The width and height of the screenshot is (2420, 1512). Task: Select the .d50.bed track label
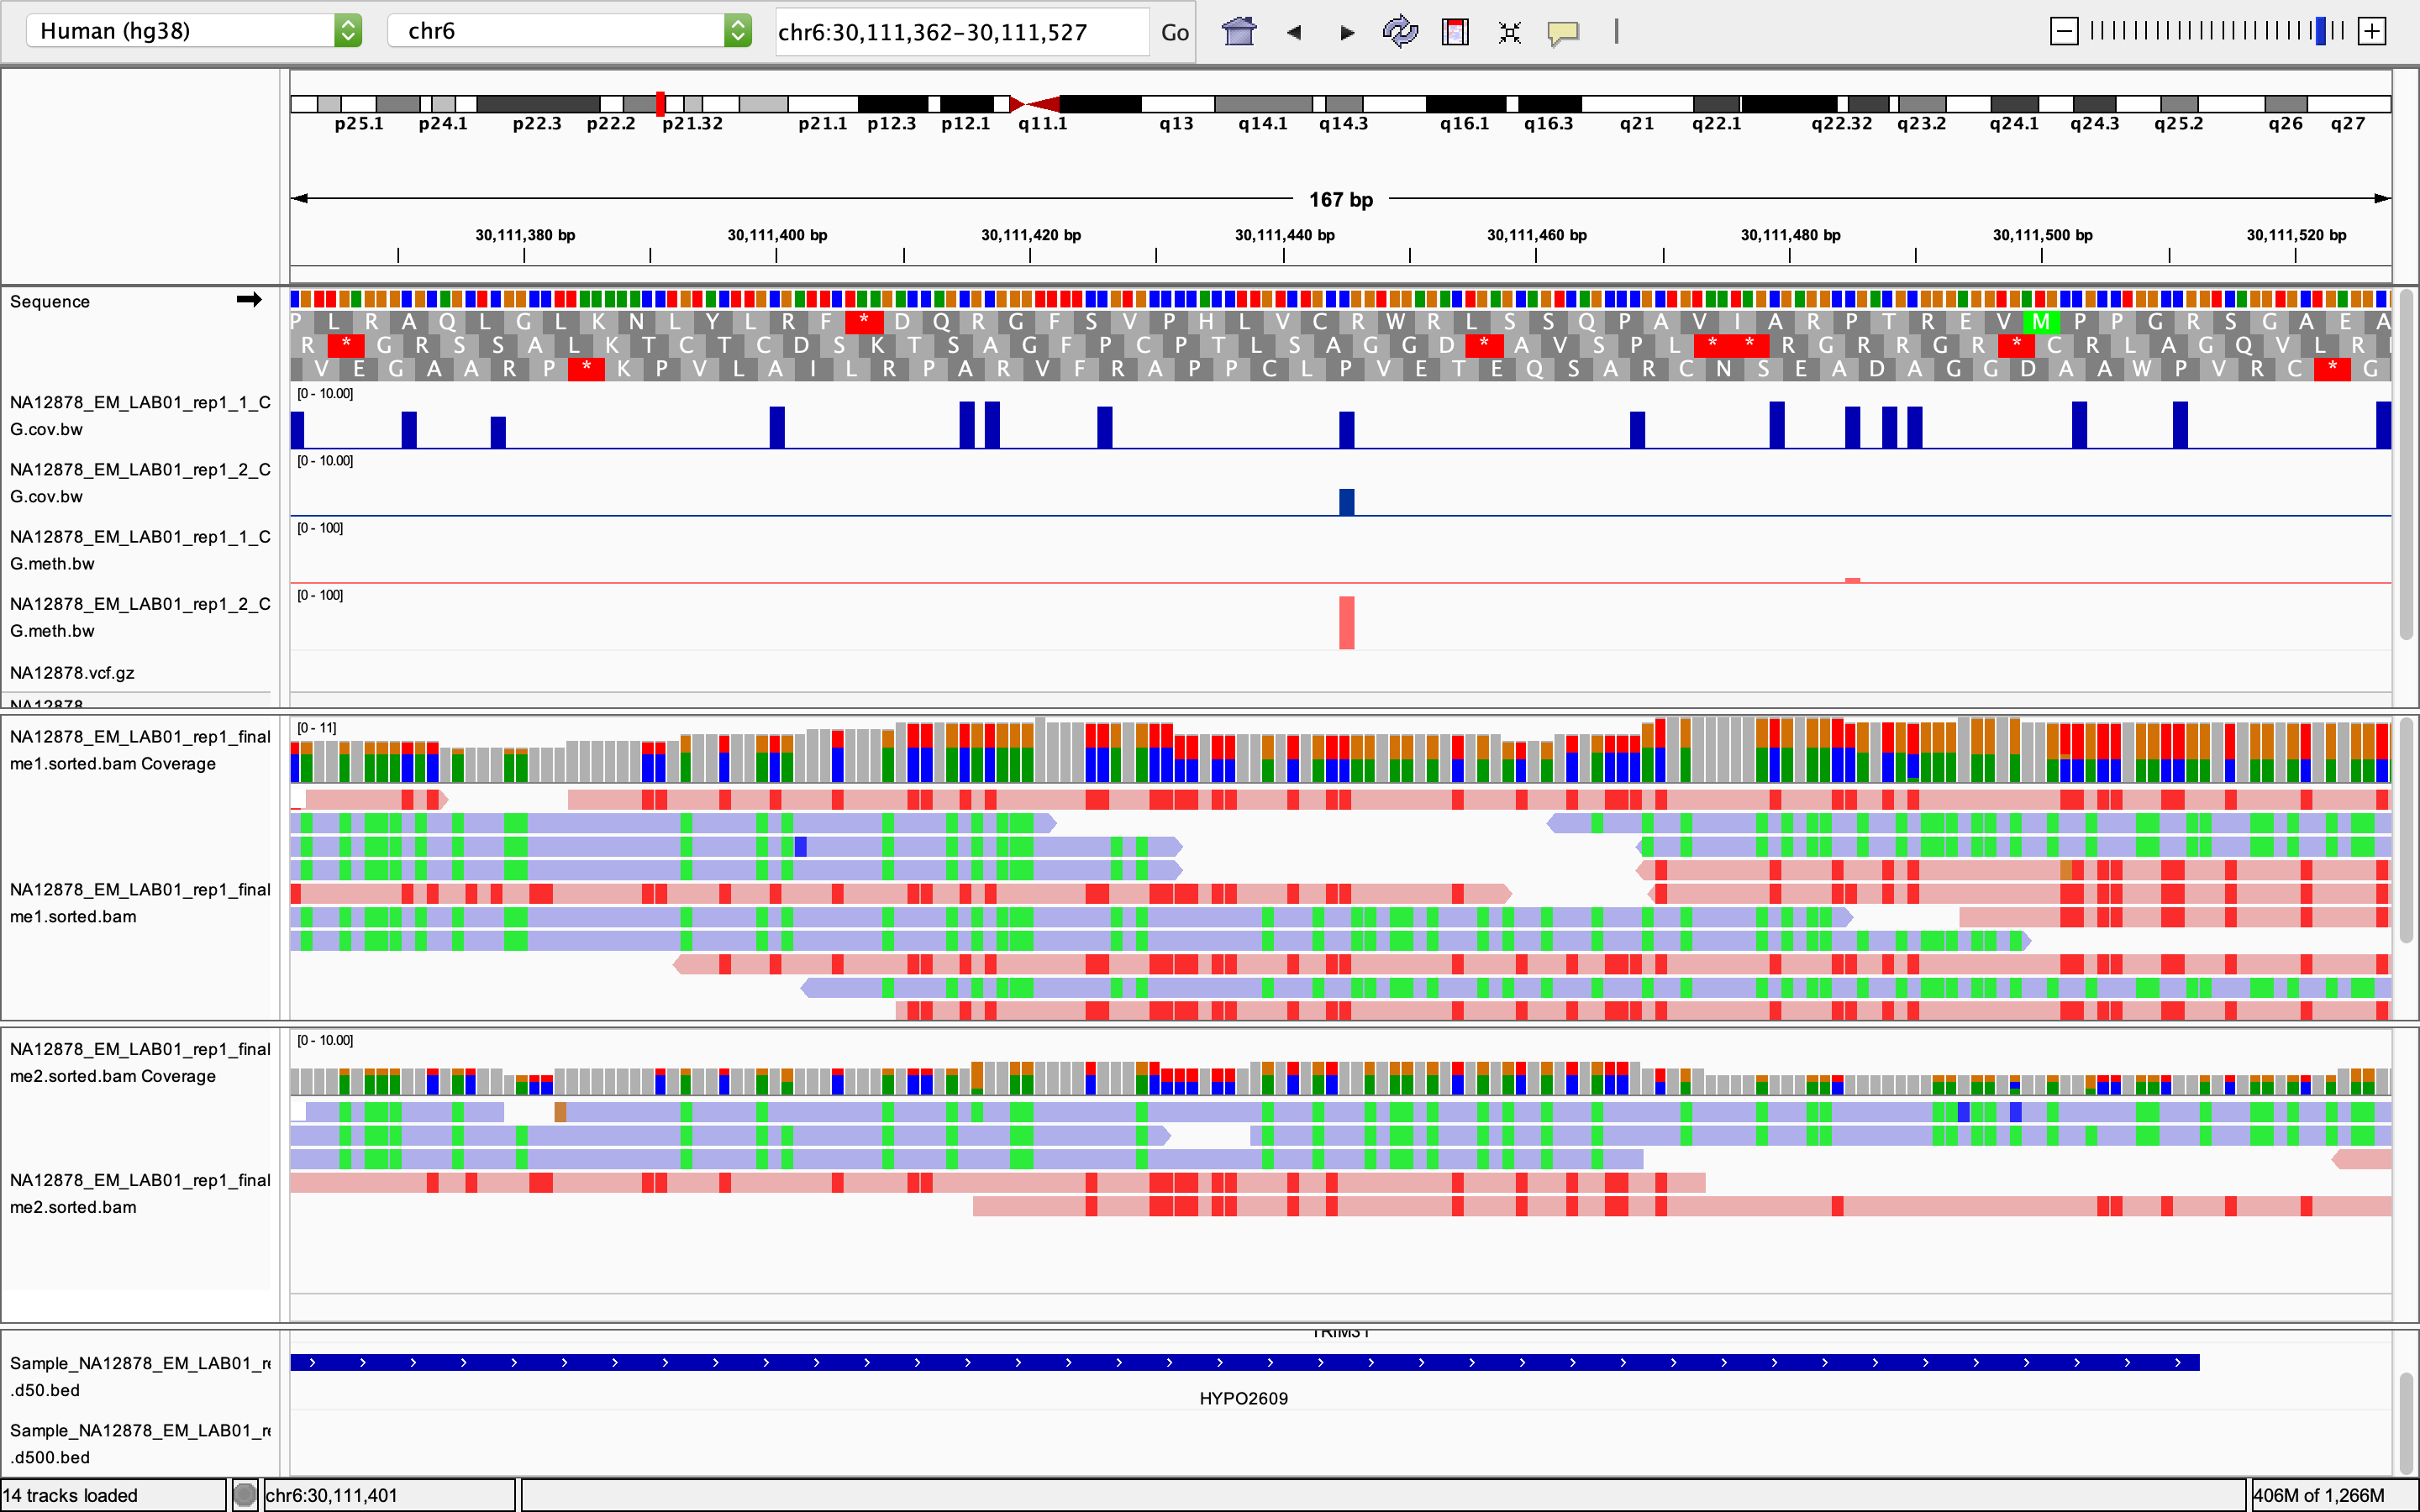pyautogui.click(x=140, y=1376)
